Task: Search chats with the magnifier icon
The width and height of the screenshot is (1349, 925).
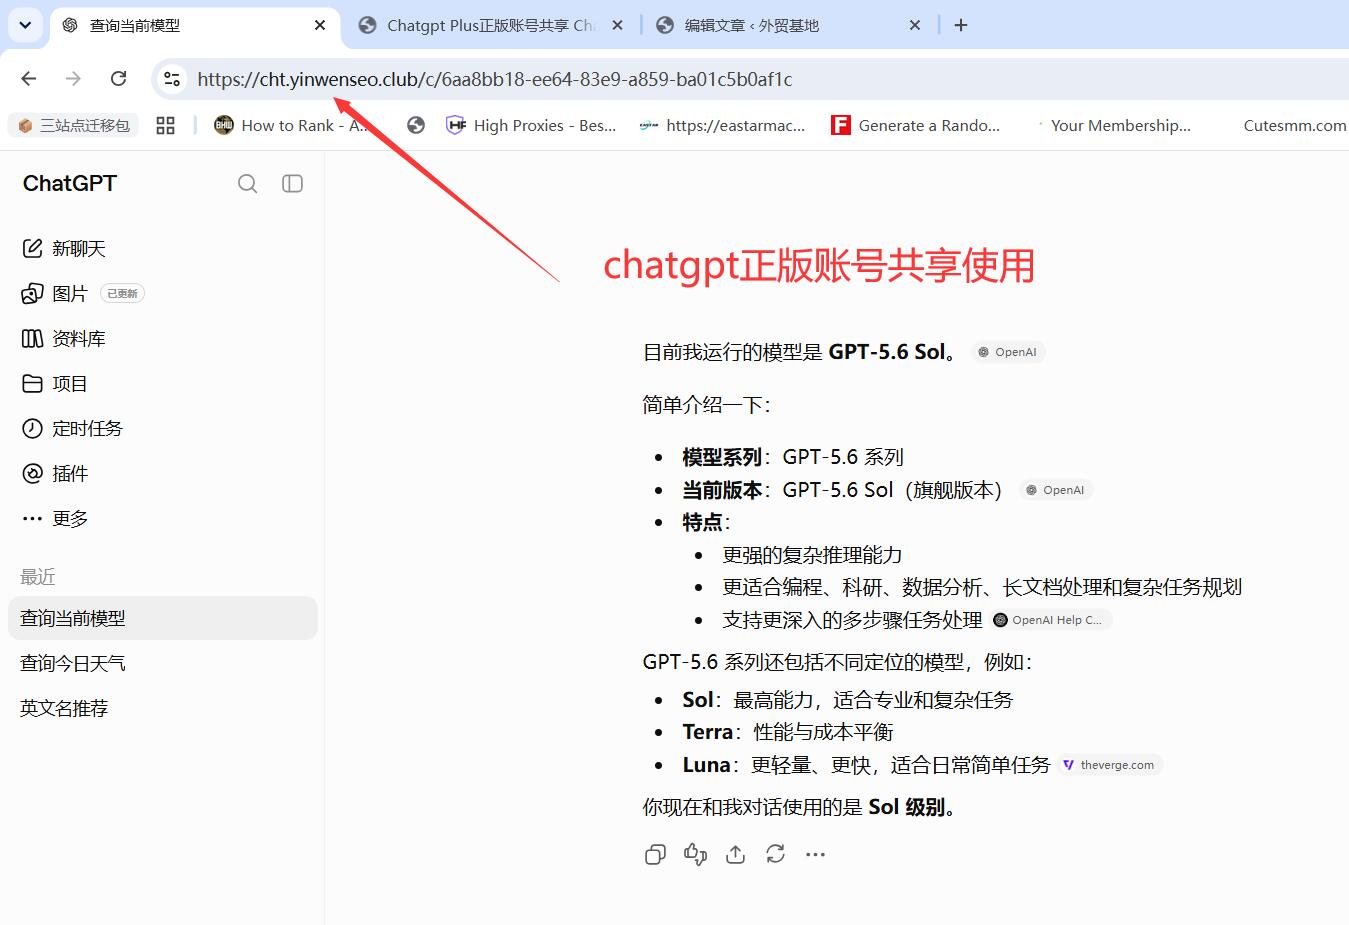Action: point(248,183)
